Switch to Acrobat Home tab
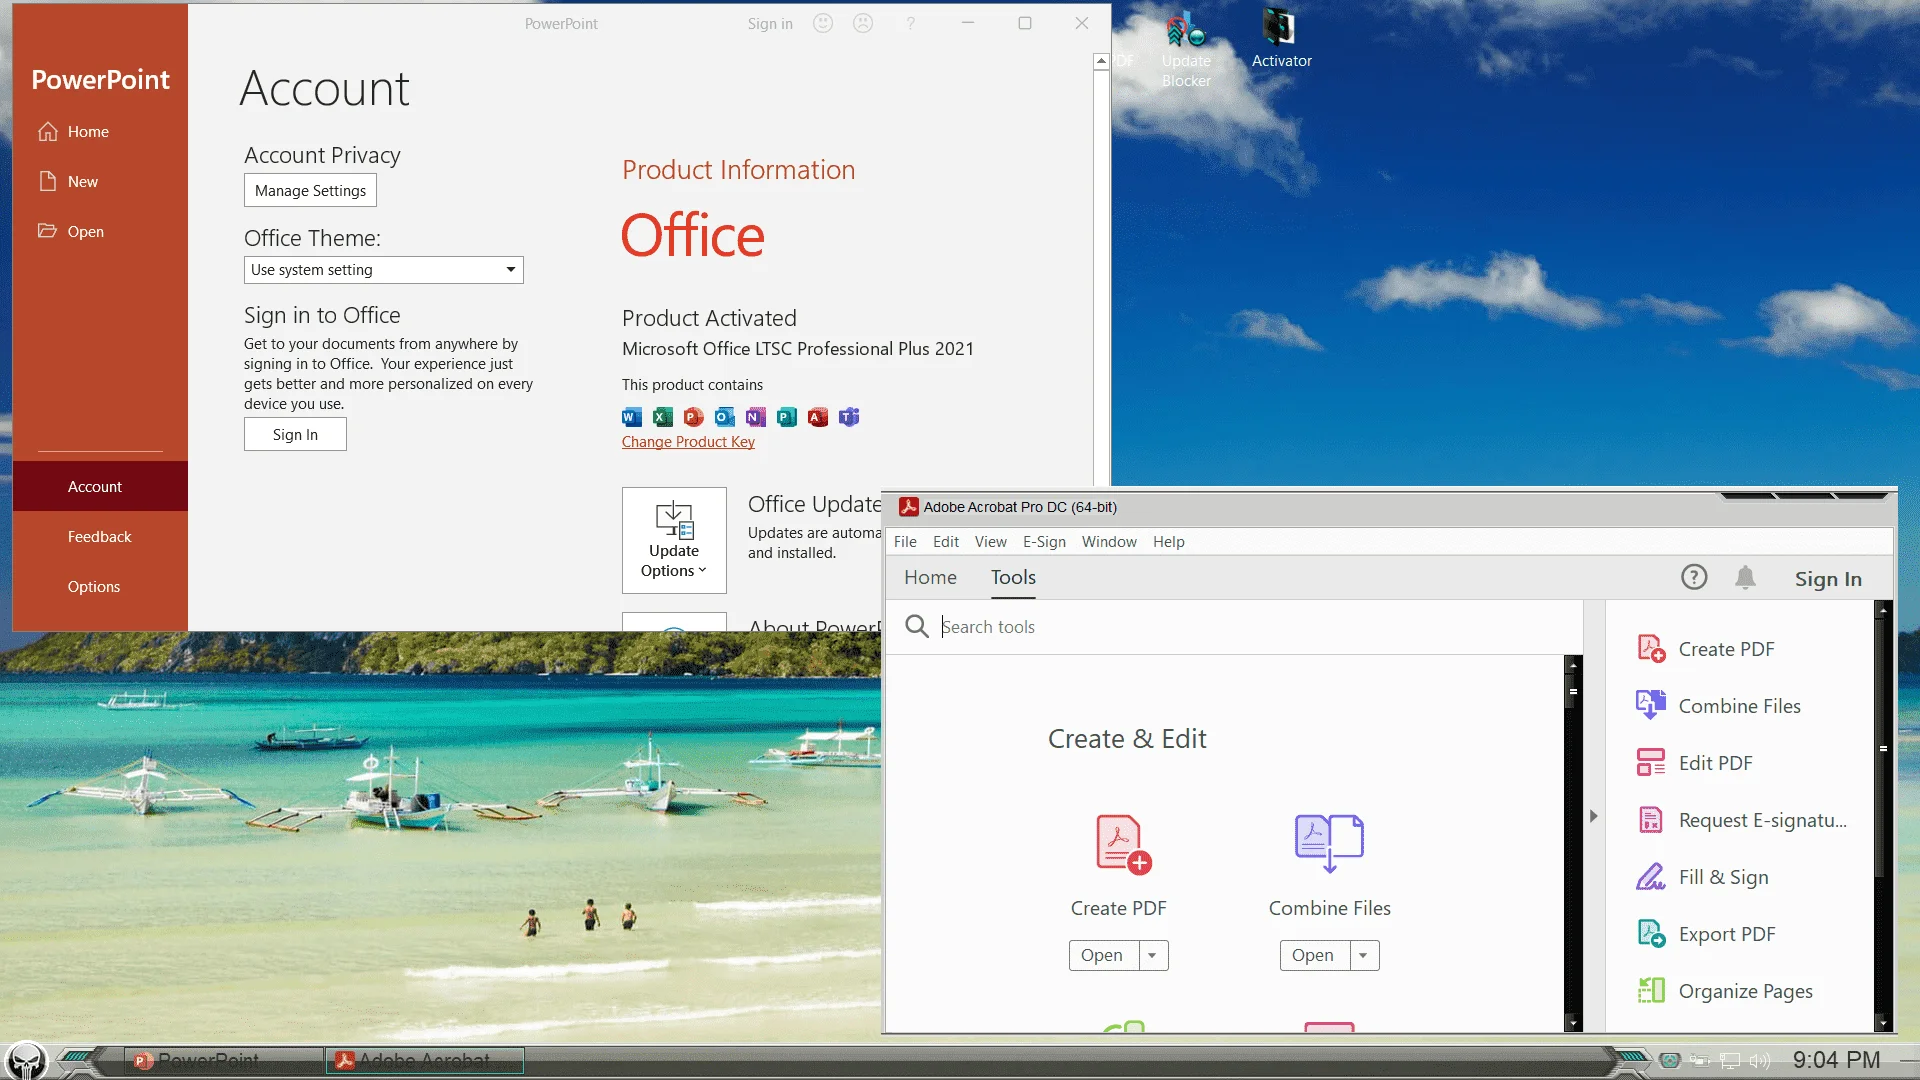The image size is (1920, 1080). (930, 577)
